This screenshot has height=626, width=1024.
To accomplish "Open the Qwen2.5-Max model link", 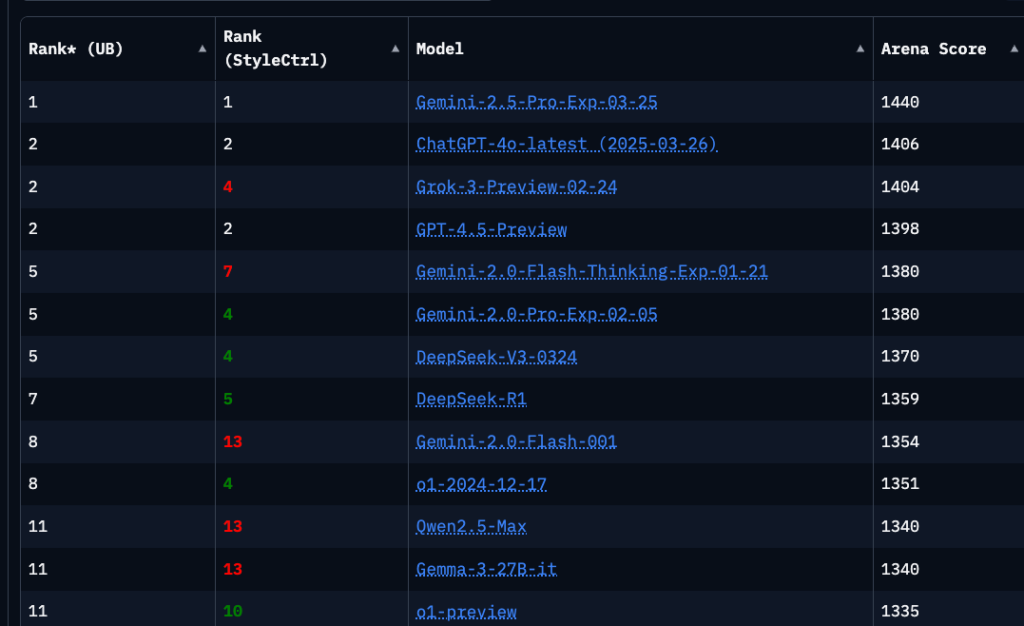I will [x=470, y=526].
